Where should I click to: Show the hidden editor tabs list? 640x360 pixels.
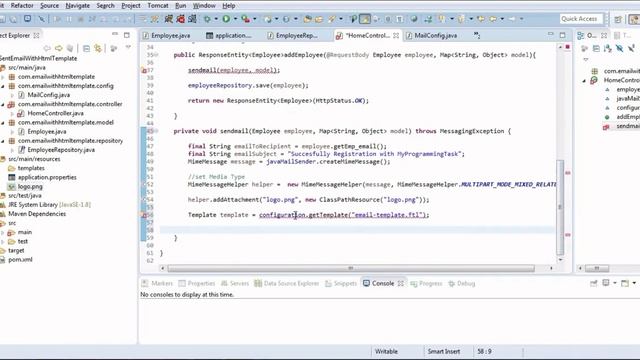pyautogui.click(x=477, y=36)
